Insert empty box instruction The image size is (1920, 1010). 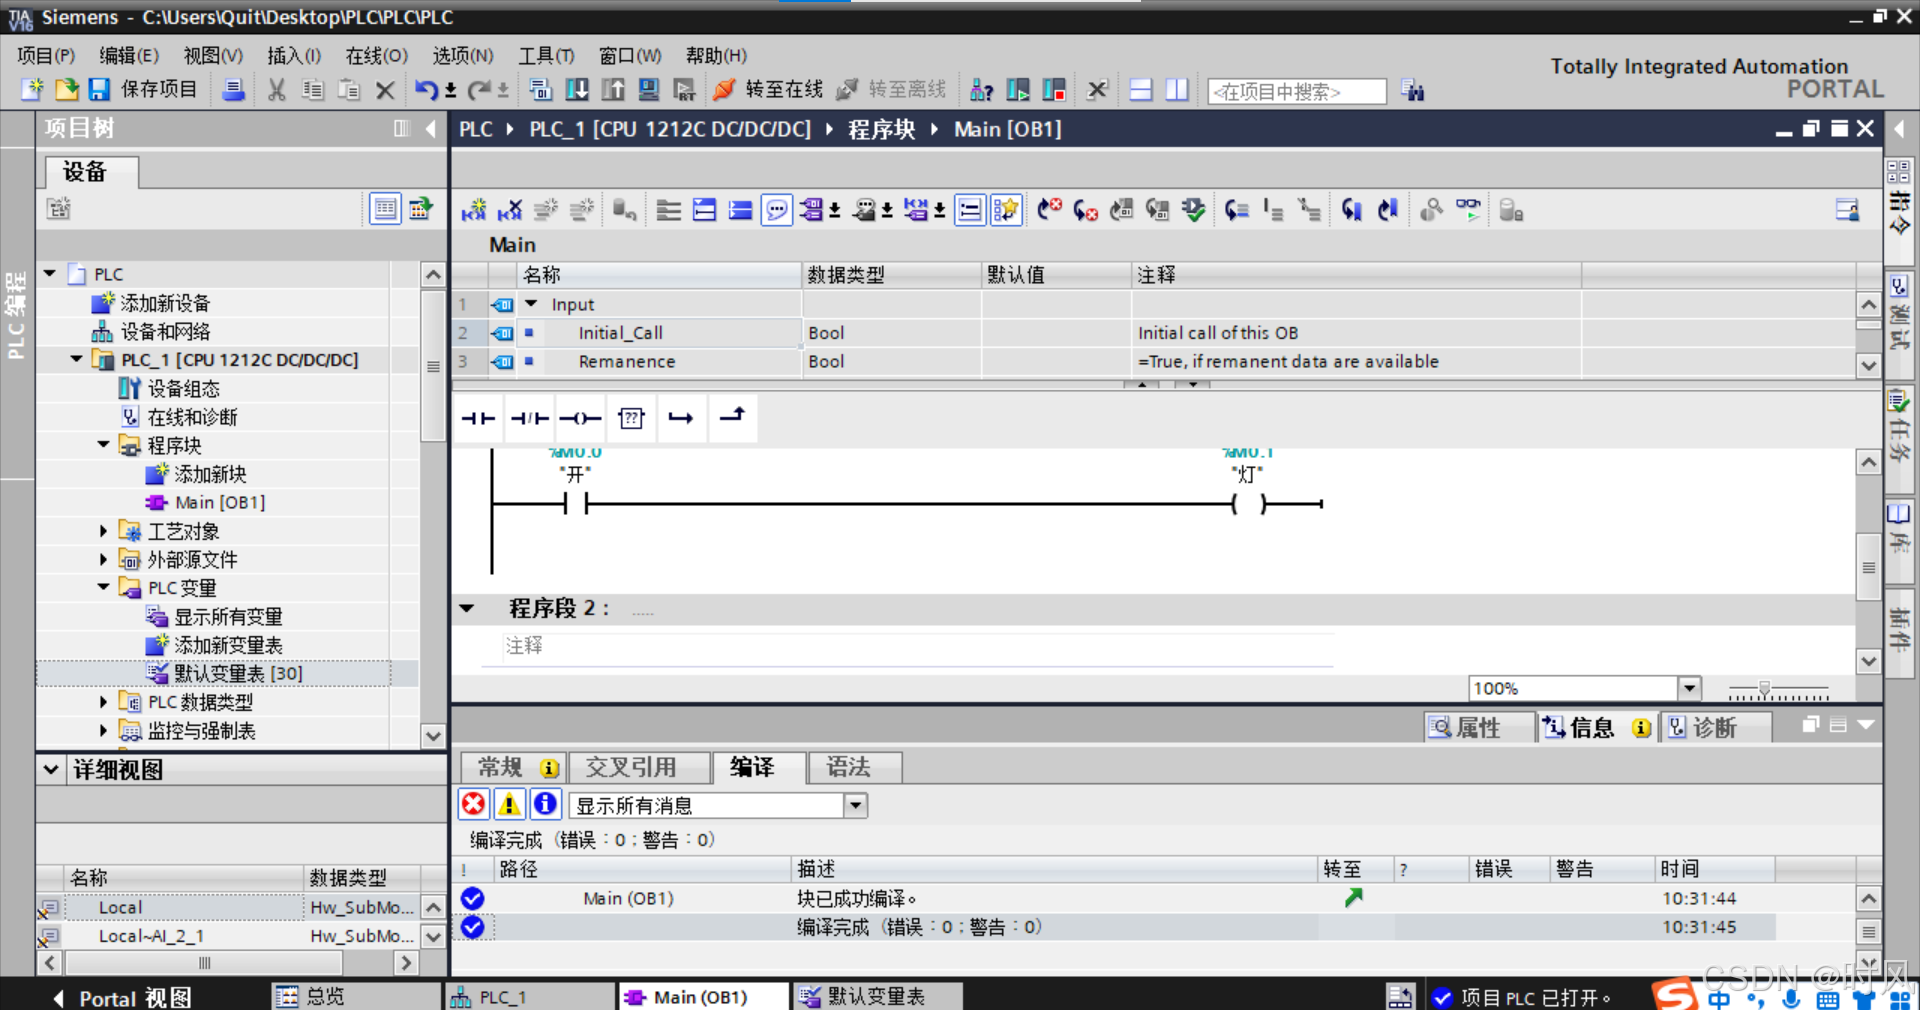click(631, 418)
